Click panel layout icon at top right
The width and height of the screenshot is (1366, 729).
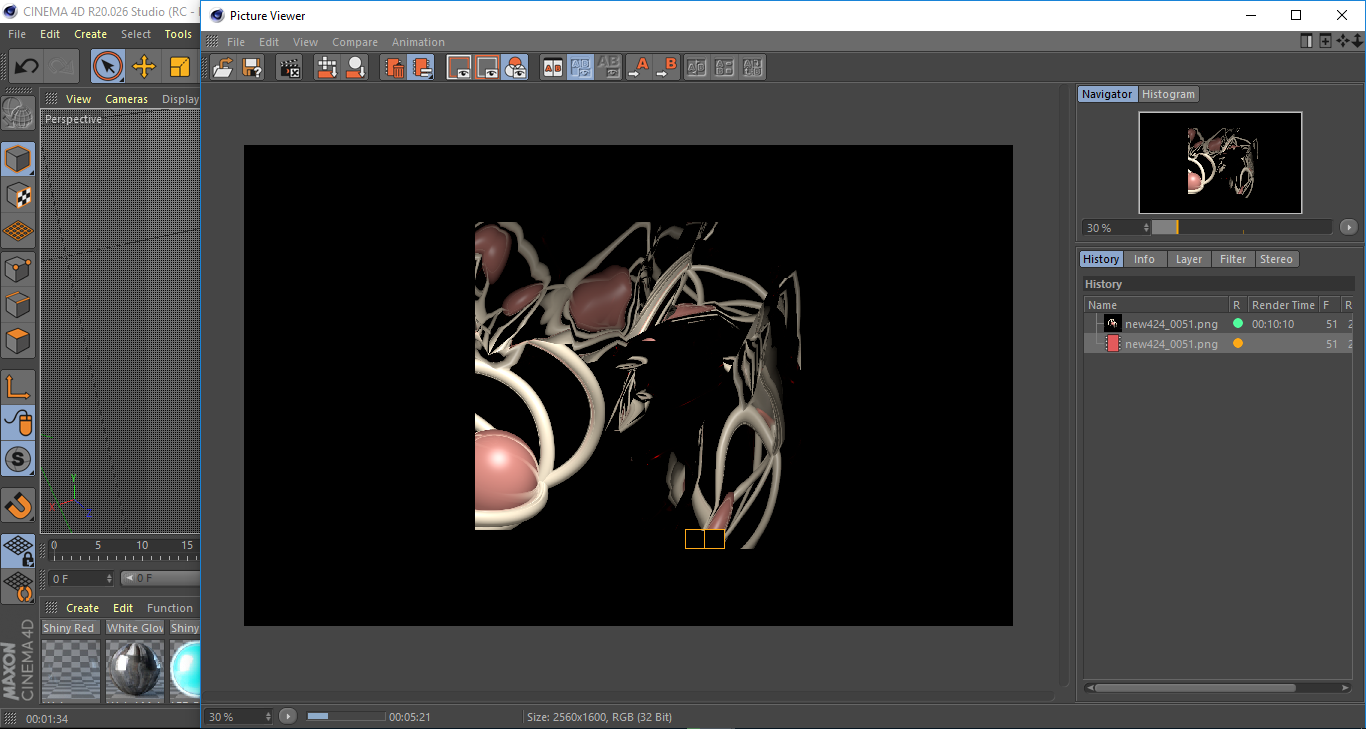coord(1306,41)
